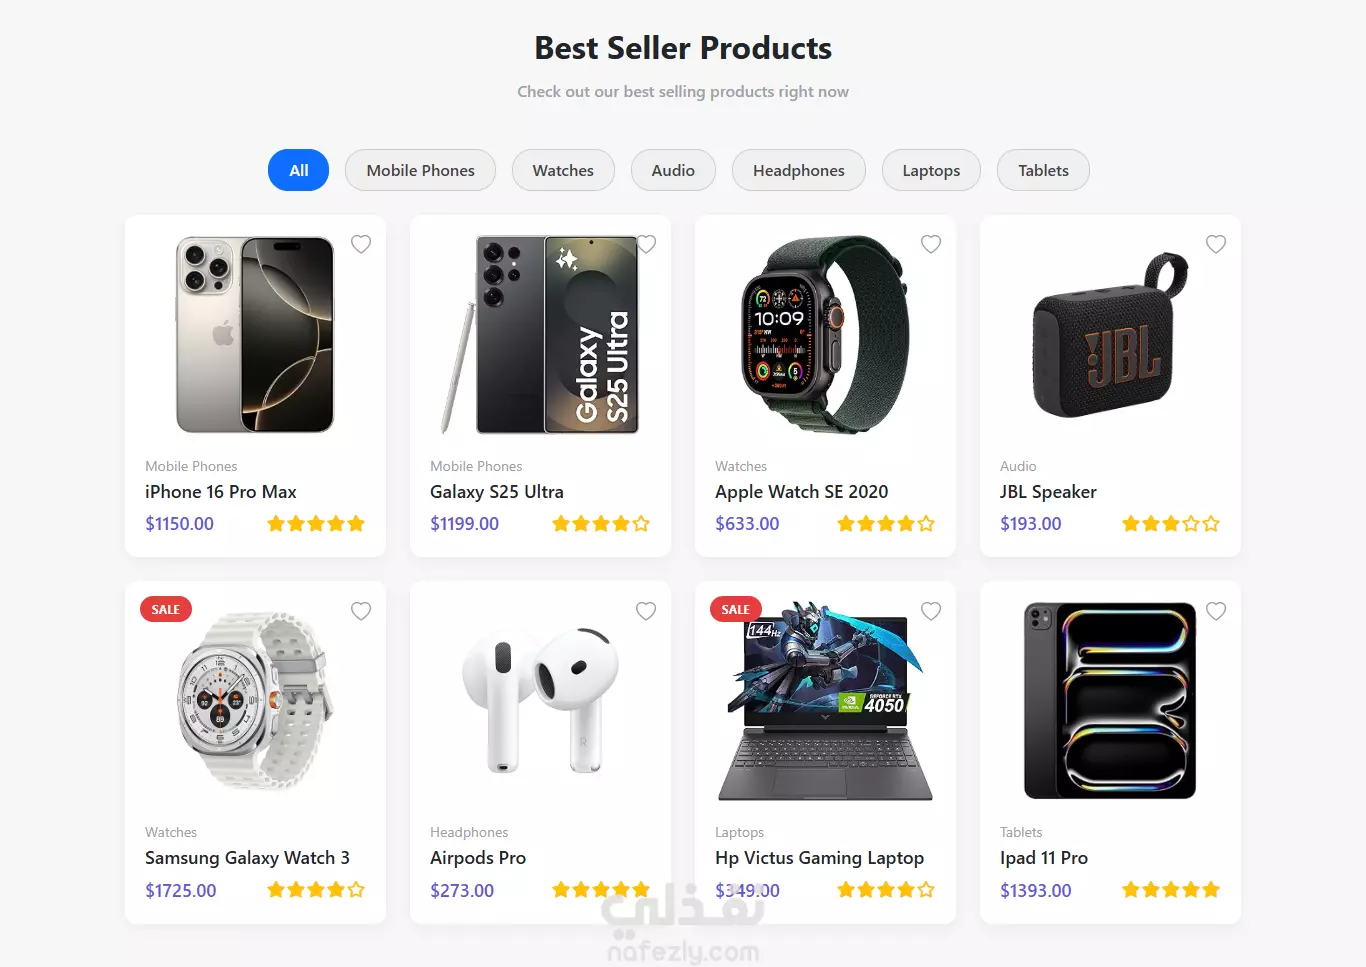This screenshot has height=967, width=1366.
Task: Toggle the Samsung Galaxy Watch 3 heart
Action: [x=361, y=611]
